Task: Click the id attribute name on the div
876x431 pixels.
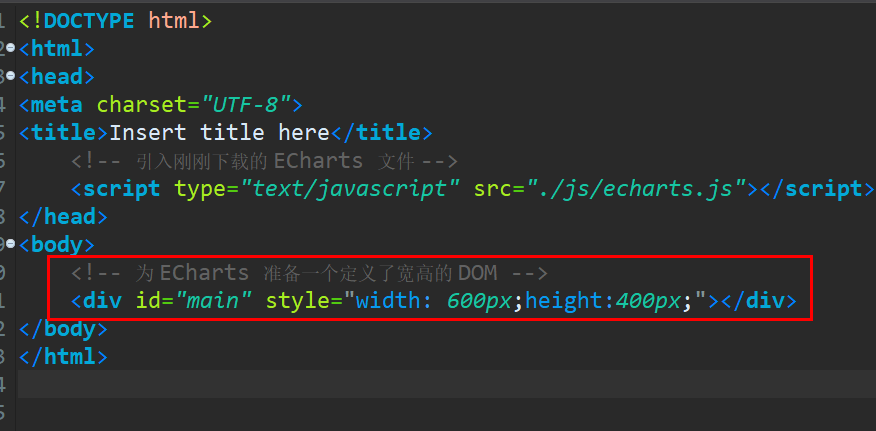Action: pyautogui.click(x=149, y=301)
